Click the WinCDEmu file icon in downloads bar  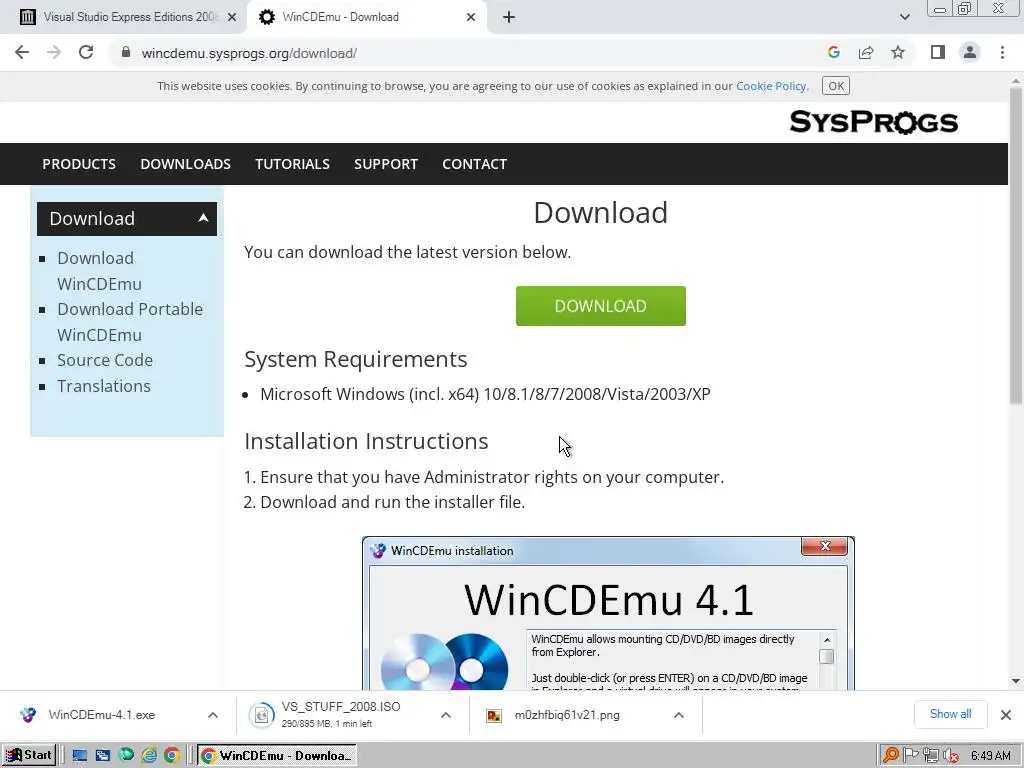pos(28,715)
